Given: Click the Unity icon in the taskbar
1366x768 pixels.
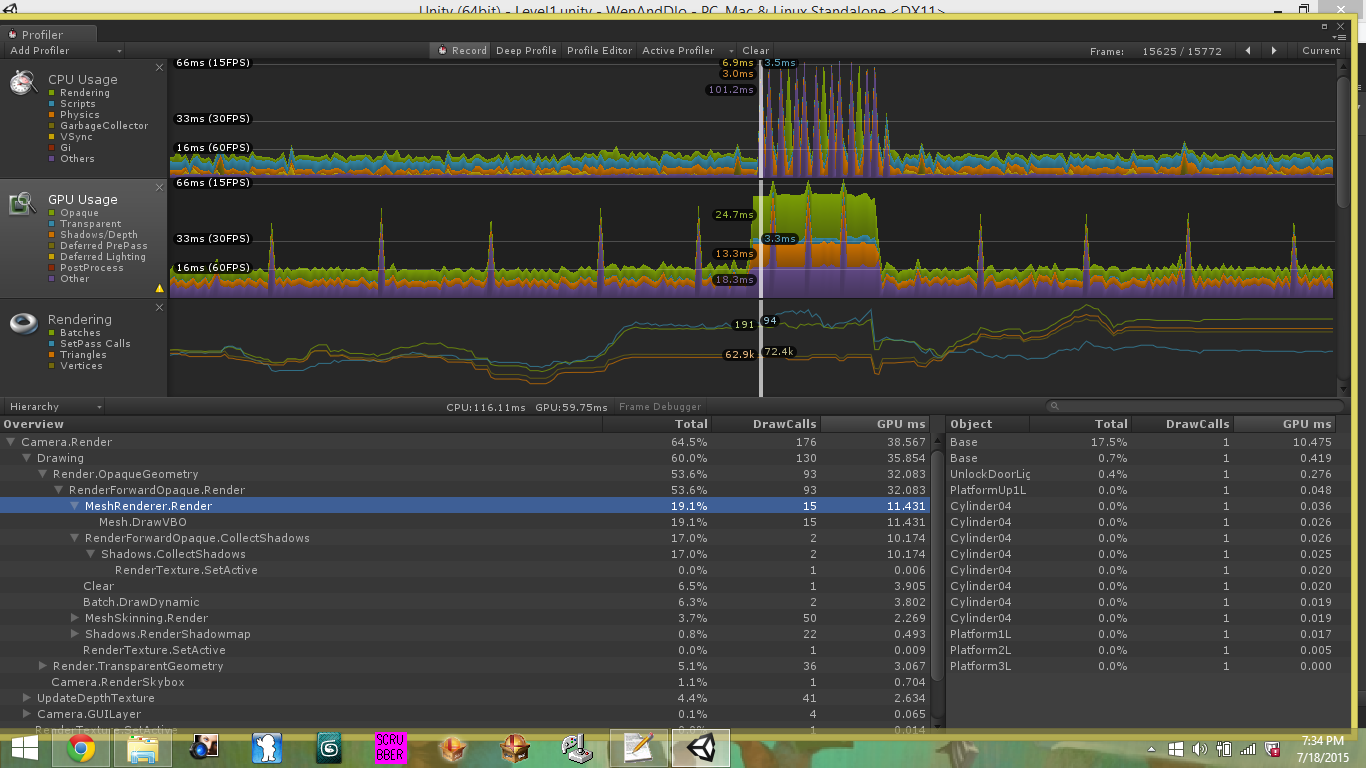Looking at the screenshot, I should click(700, 747).
